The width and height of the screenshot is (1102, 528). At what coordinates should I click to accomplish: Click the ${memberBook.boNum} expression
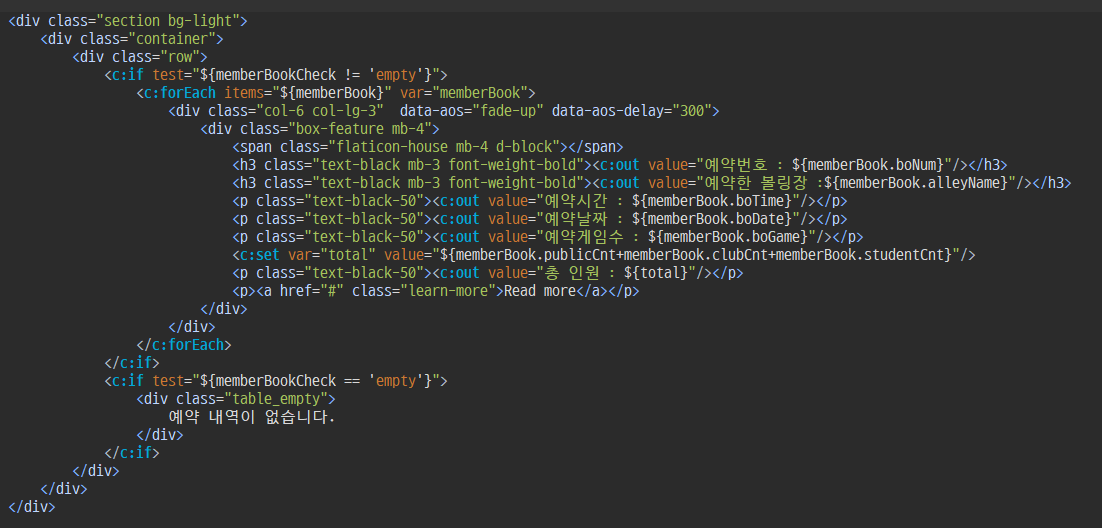point(869,165)
